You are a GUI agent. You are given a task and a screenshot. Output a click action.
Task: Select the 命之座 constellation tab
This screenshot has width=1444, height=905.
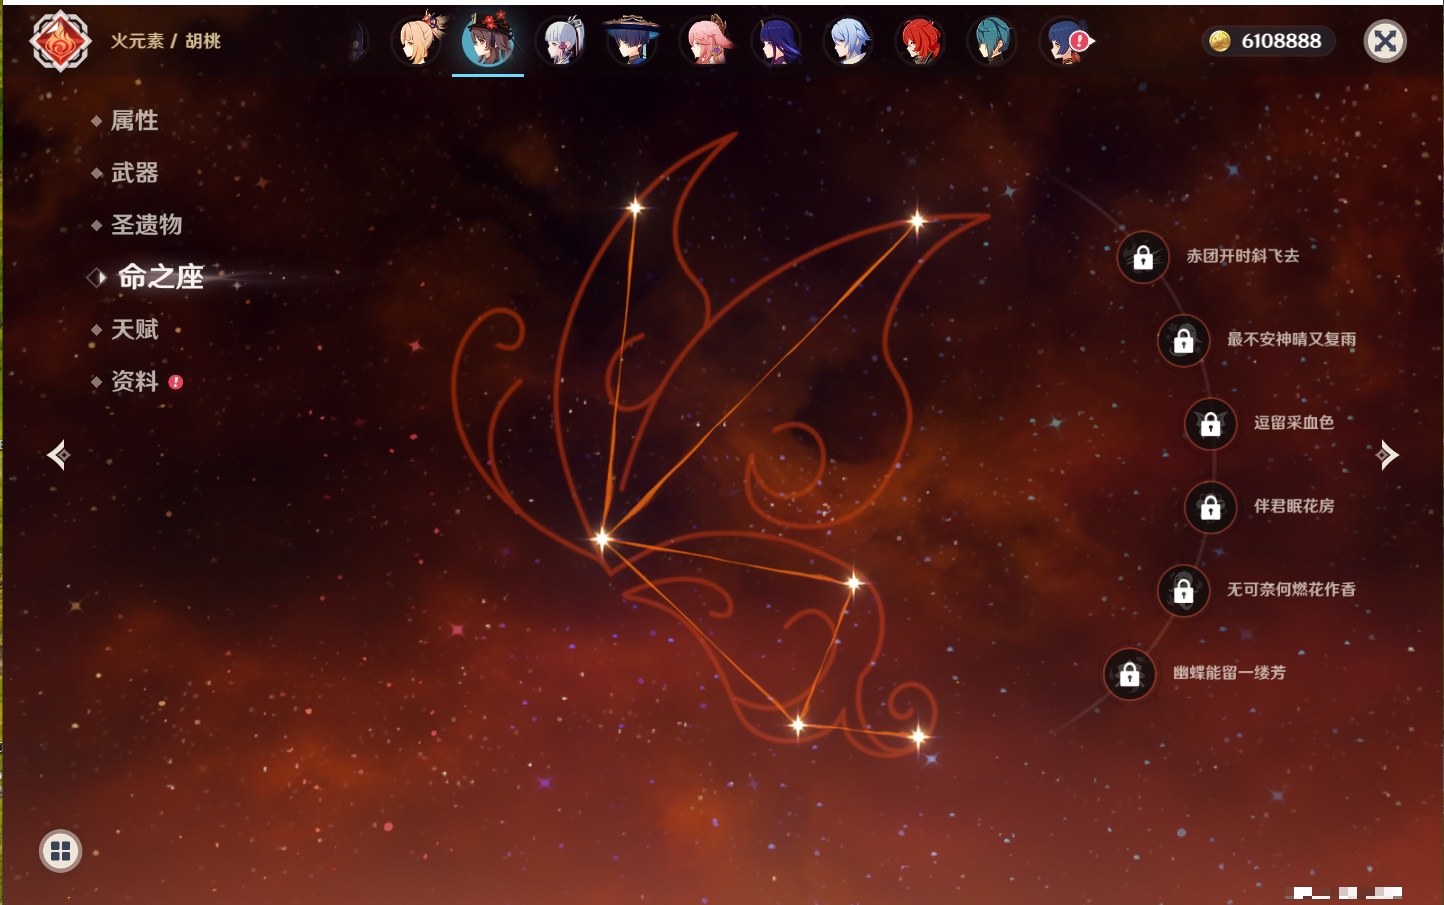click(160, 277)
